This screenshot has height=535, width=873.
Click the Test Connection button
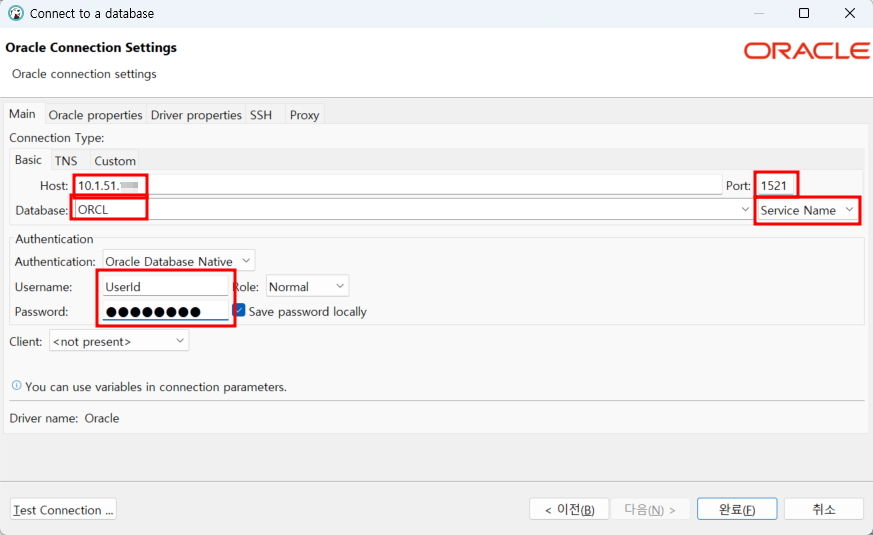[63, 509]
